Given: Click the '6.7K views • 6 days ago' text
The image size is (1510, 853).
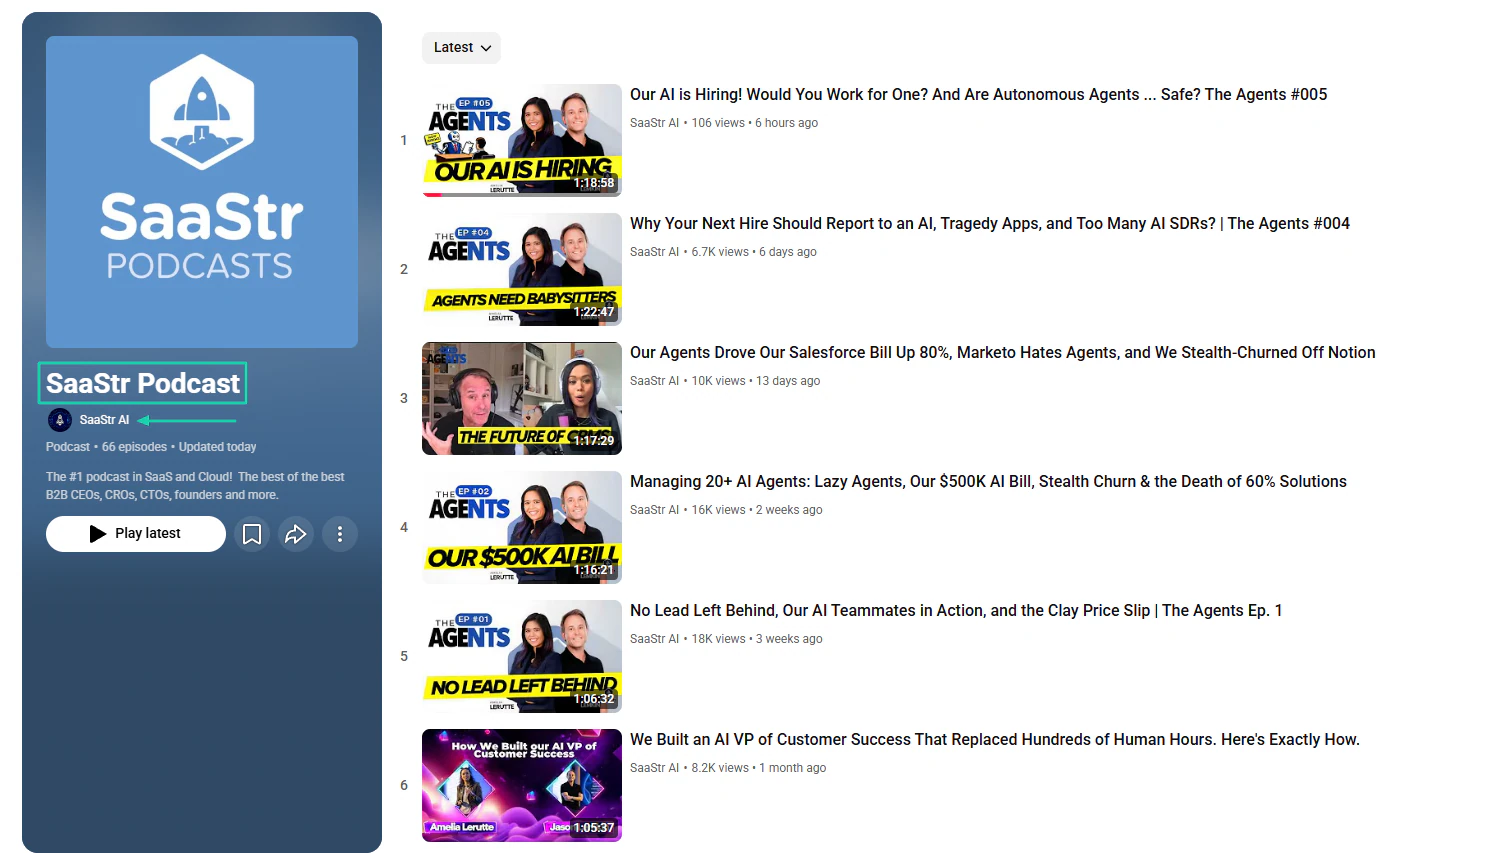Looking at the screenshot, I should click(x=754, y=252).
